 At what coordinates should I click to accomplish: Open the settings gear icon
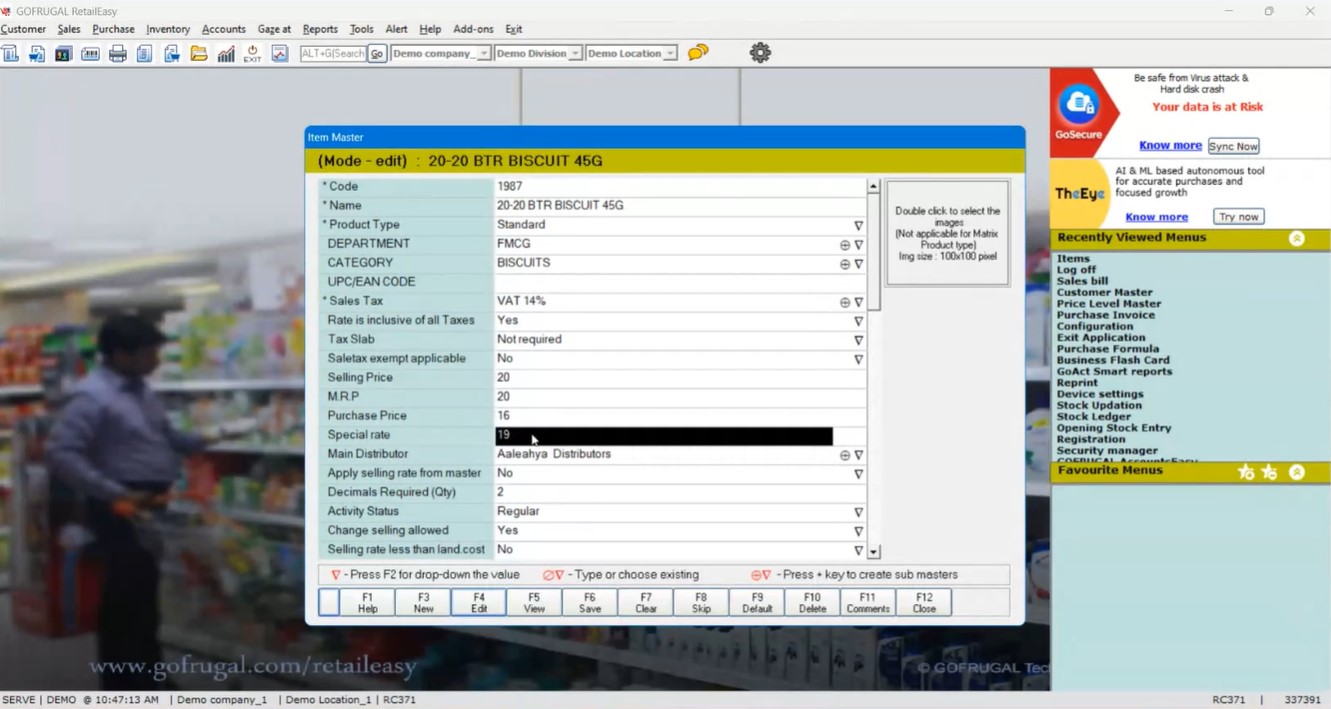[x=760, y=53]
